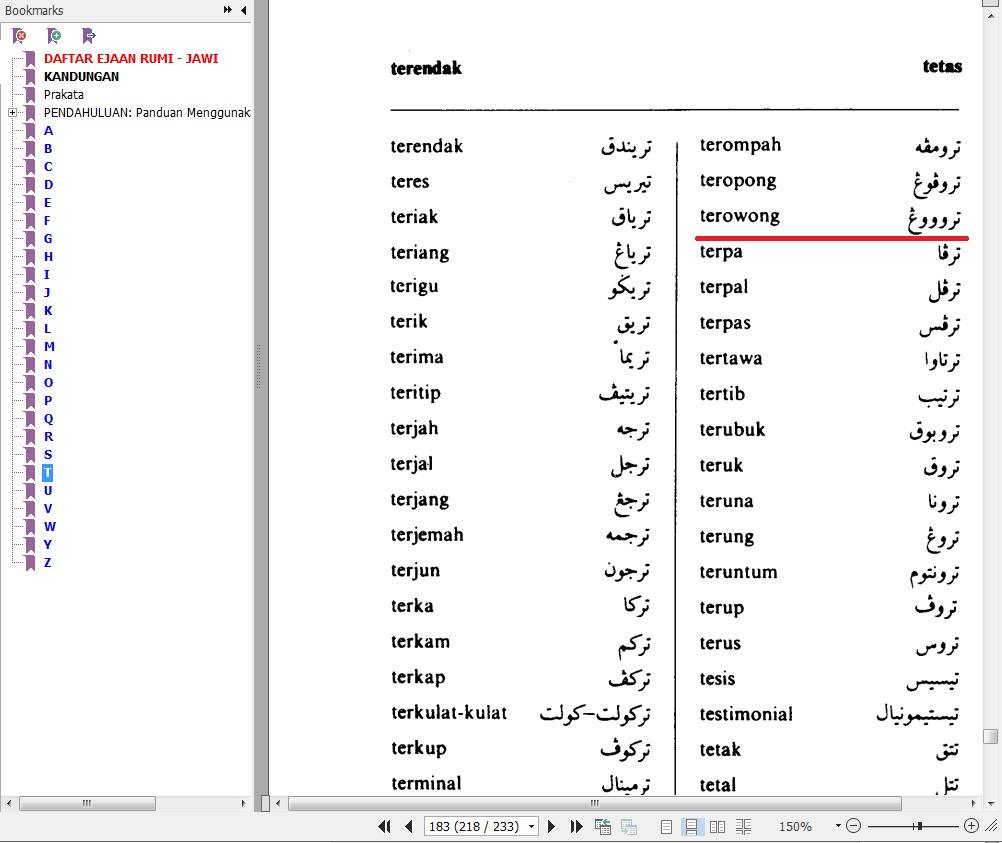Open the Prakata bookmark
The height and width of the screenshot is (843, 1002).
(63, 95)
